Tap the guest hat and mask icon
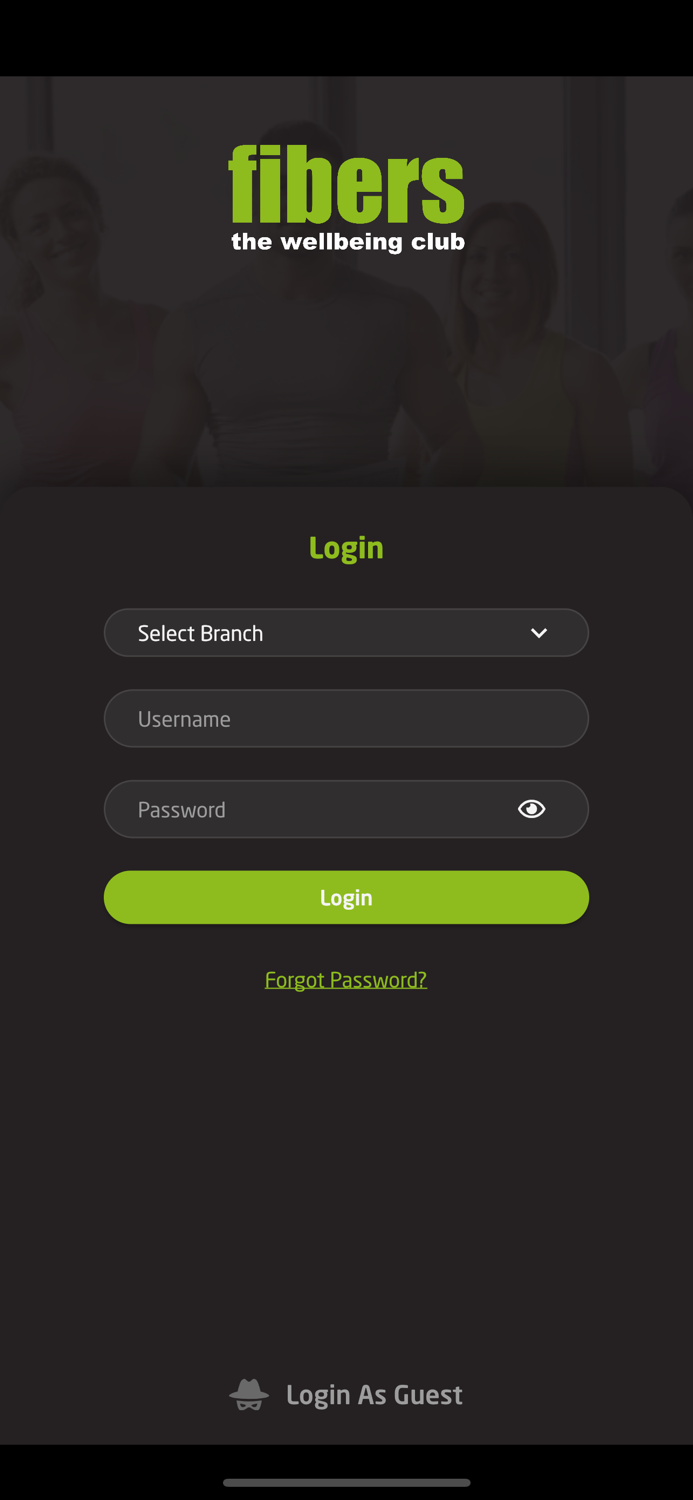Image resolution: width=693 pixels, height=1500 pixels. (x=249, y=1394)
